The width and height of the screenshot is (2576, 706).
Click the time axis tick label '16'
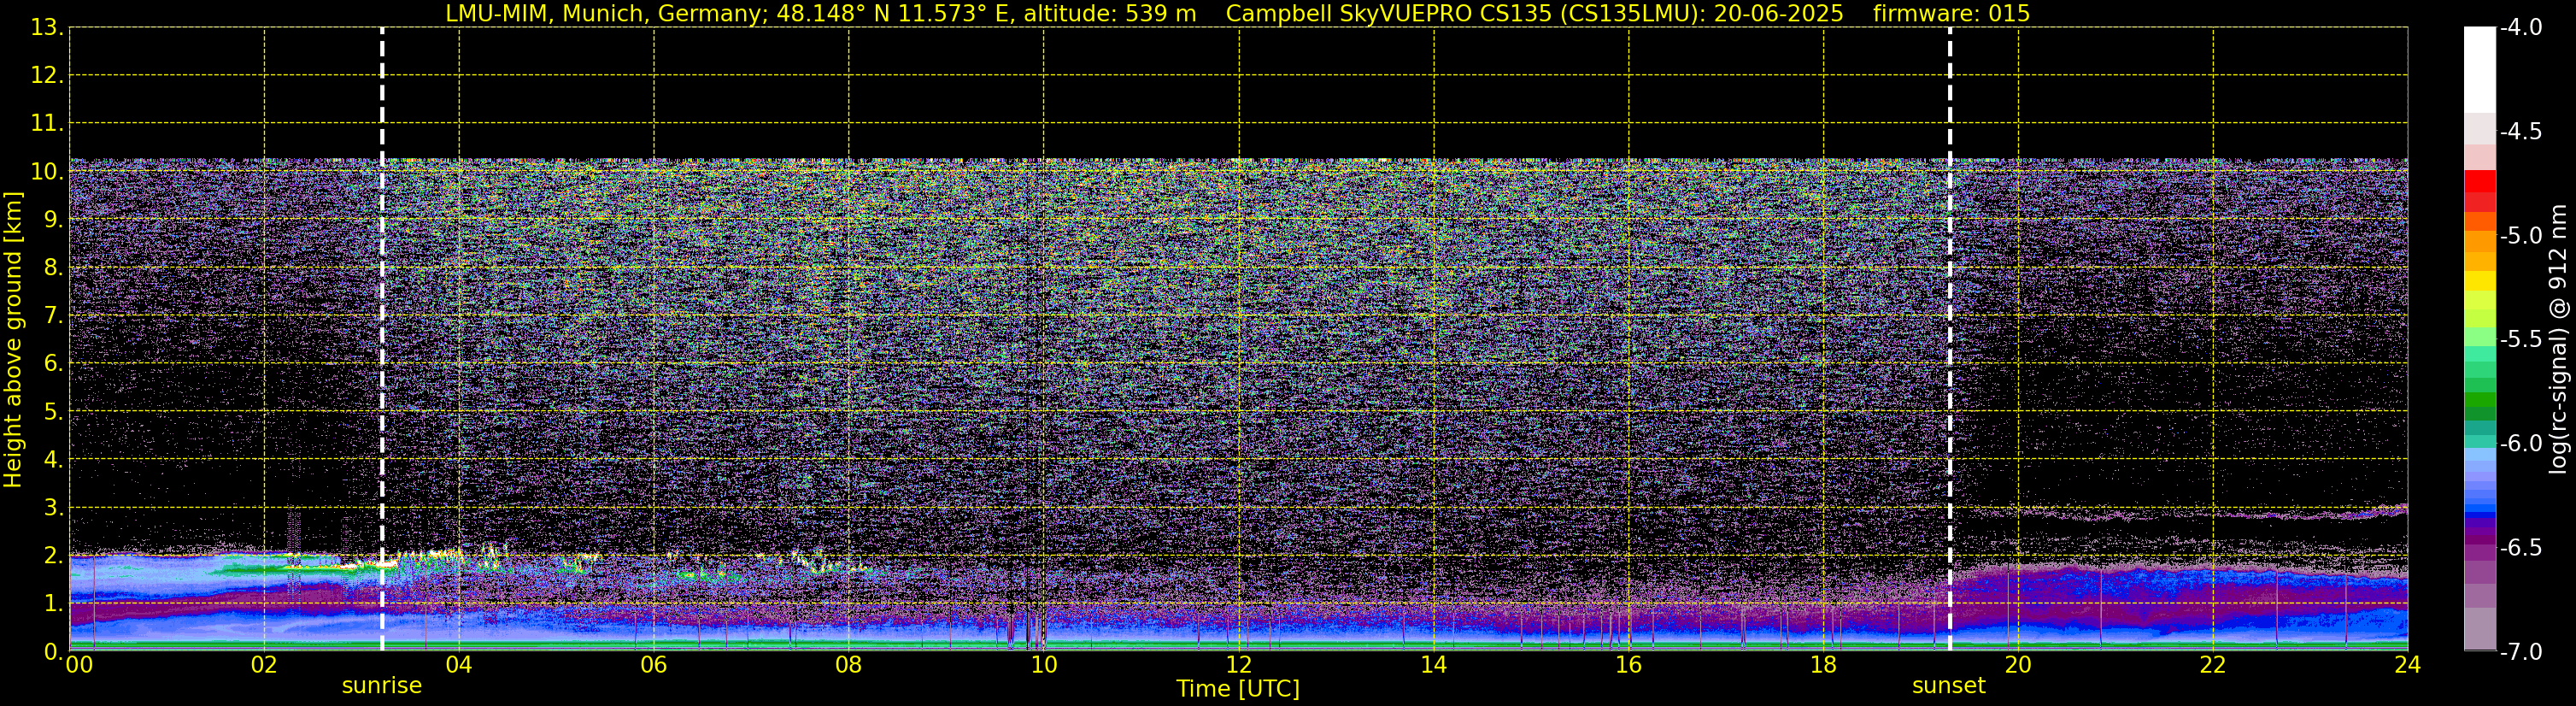coord(1629,665)
